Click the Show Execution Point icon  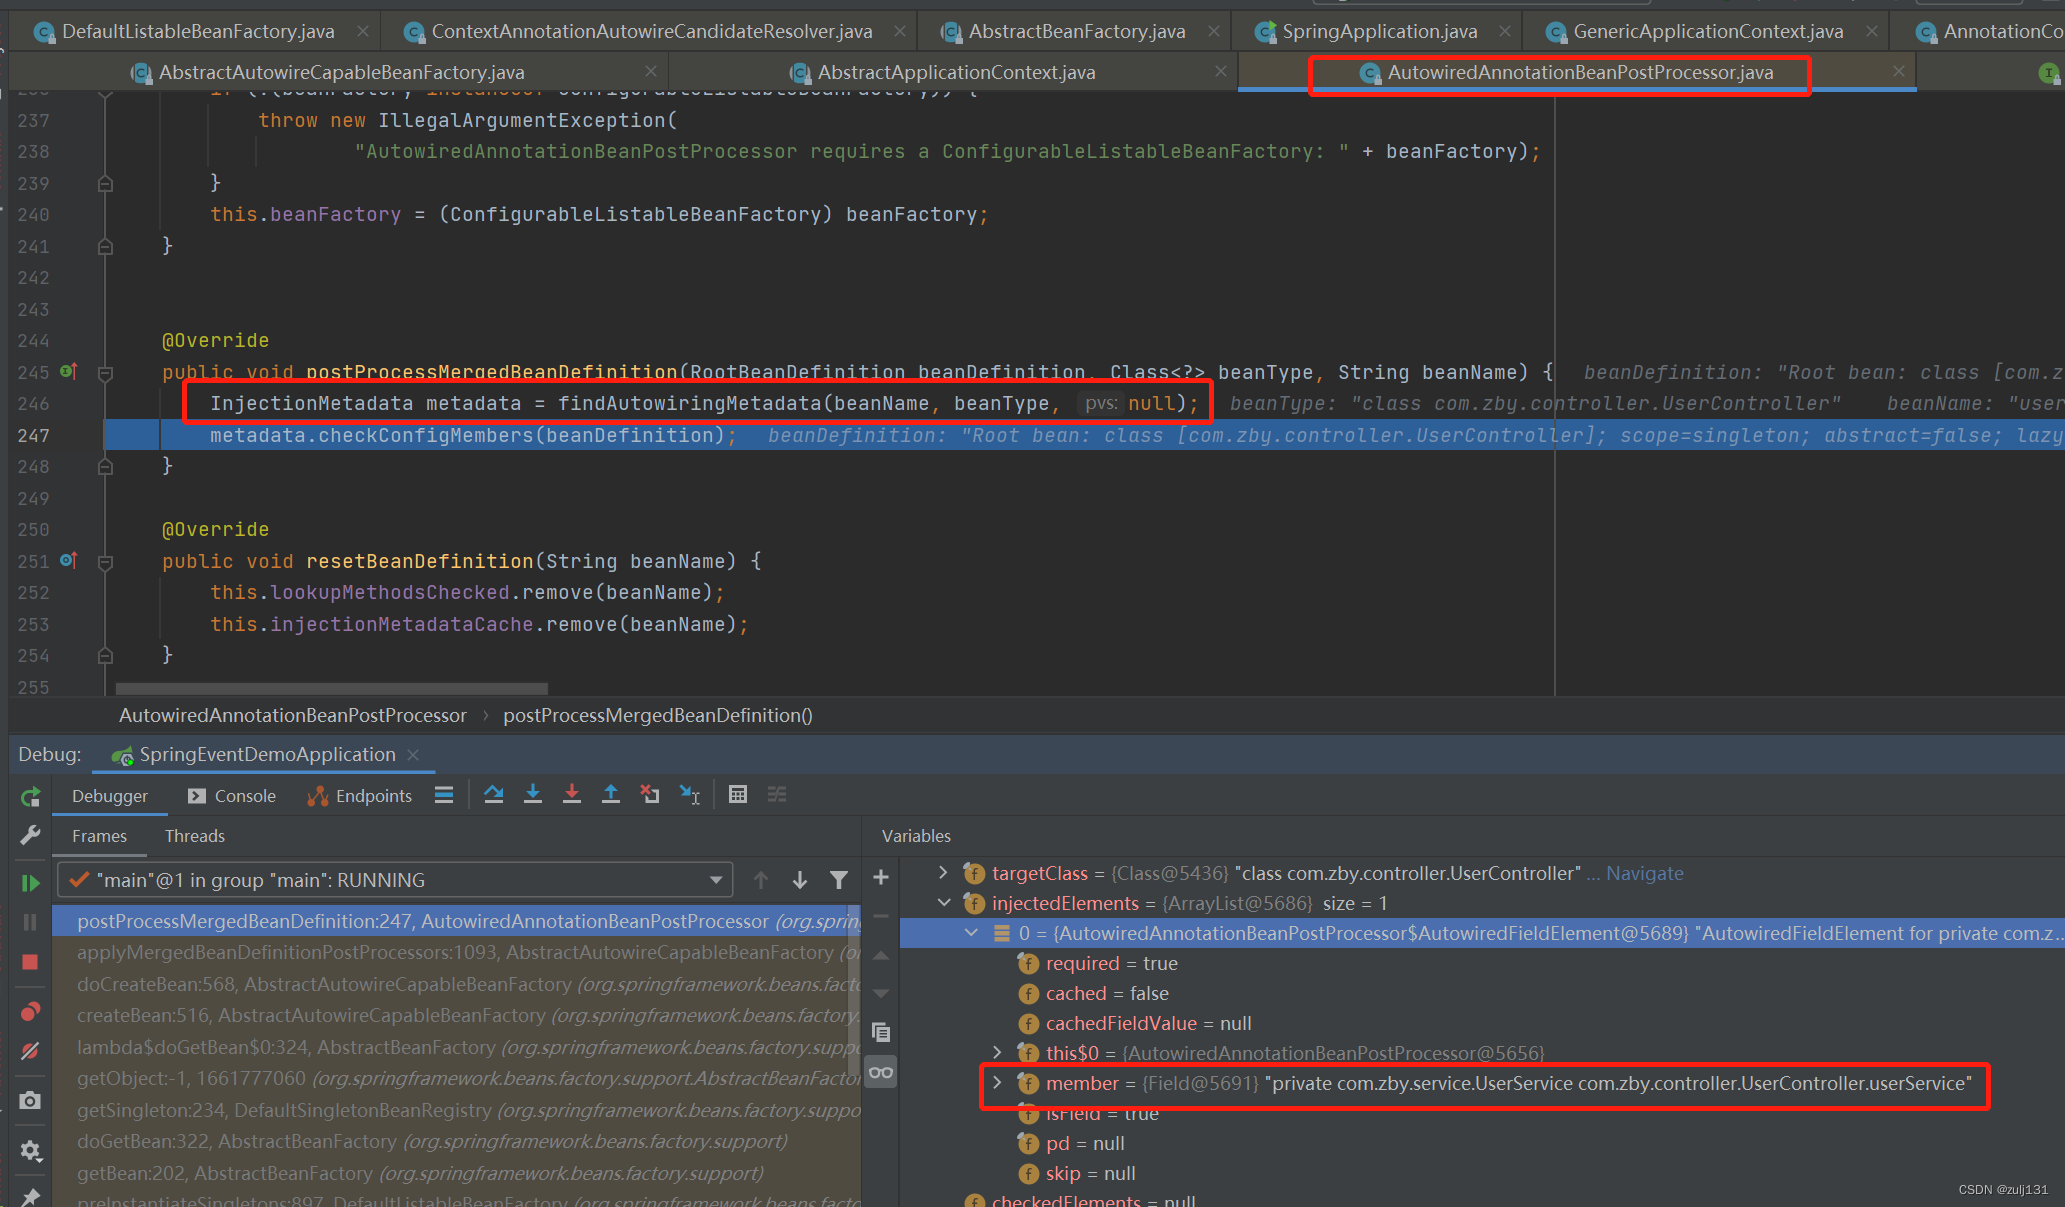point(444,795)
